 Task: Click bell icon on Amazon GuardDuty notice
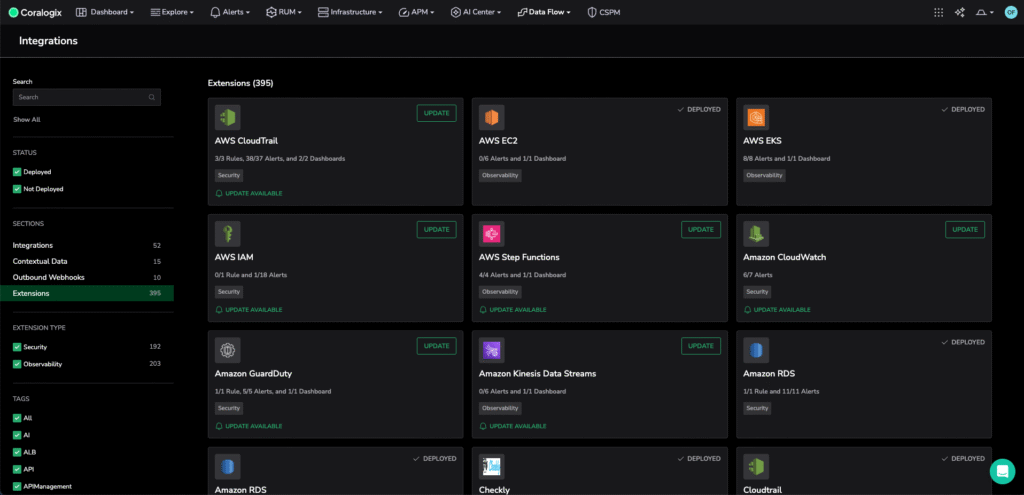(219, 426)
